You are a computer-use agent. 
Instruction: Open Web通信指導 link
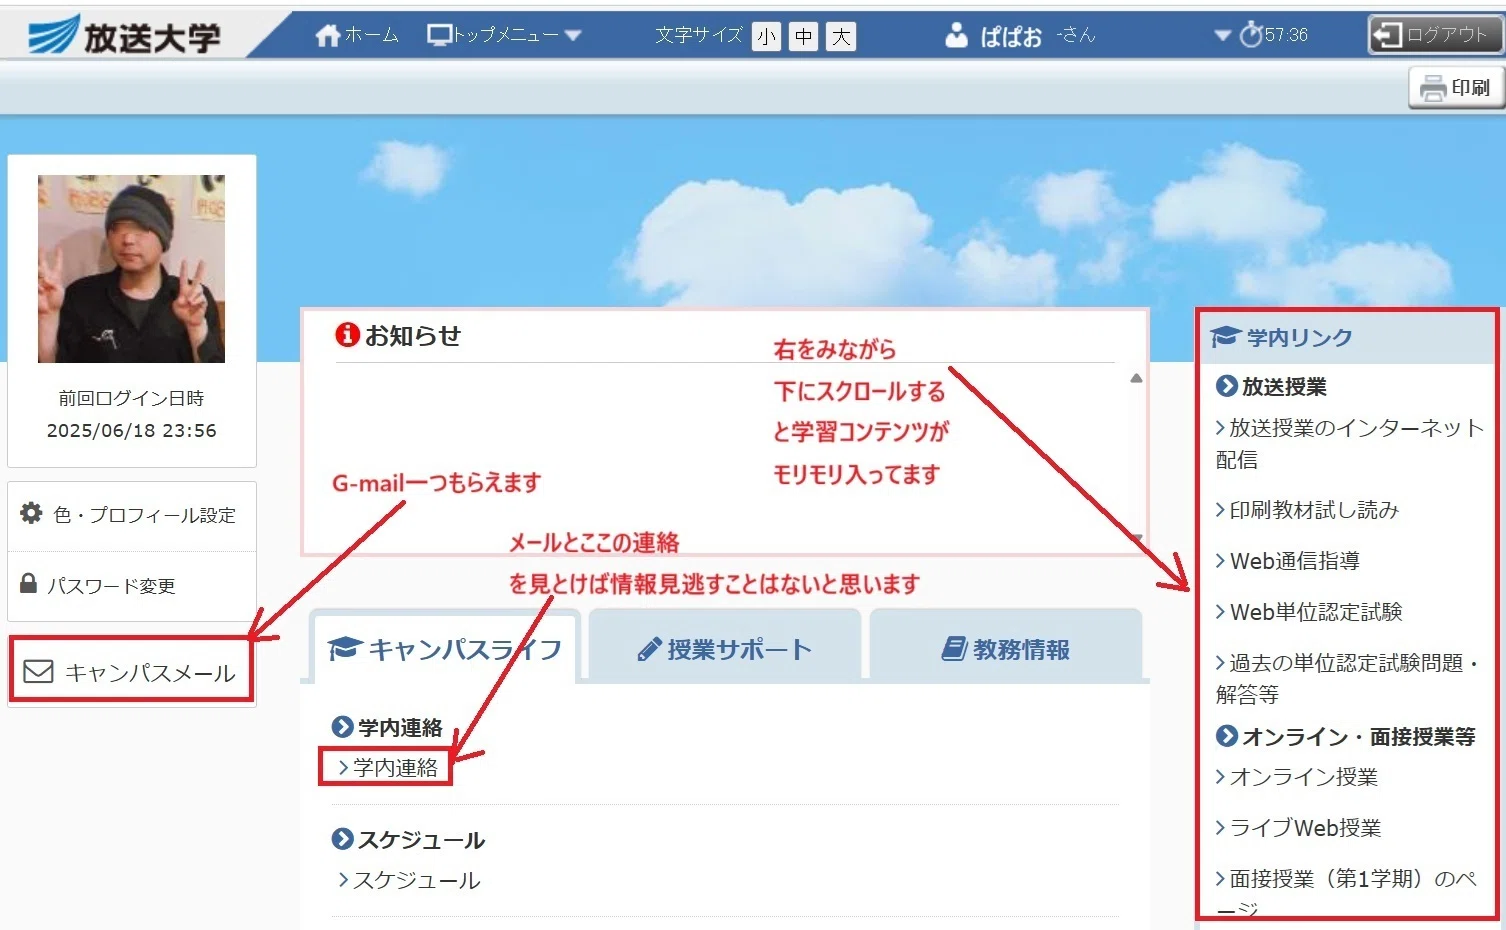[1287, 561]
